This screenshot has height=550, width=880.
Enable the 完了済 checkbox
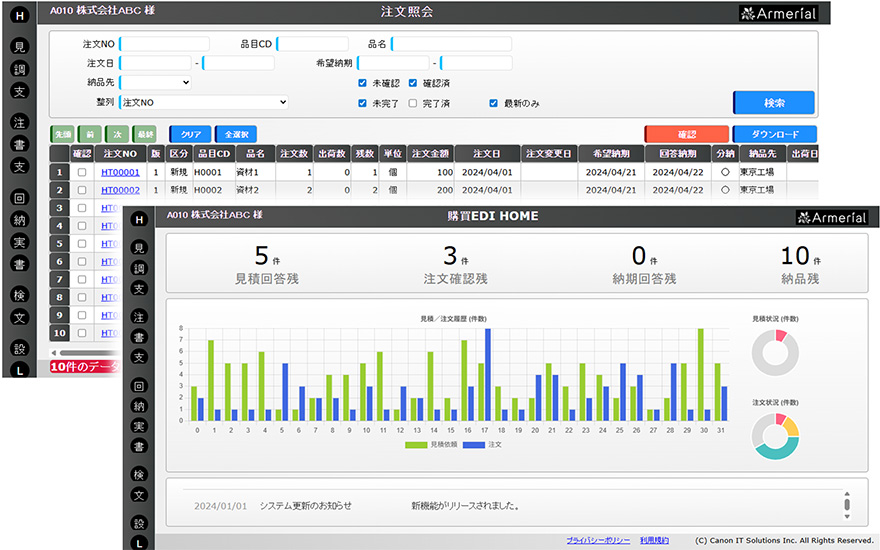click(x=413, y=102)
